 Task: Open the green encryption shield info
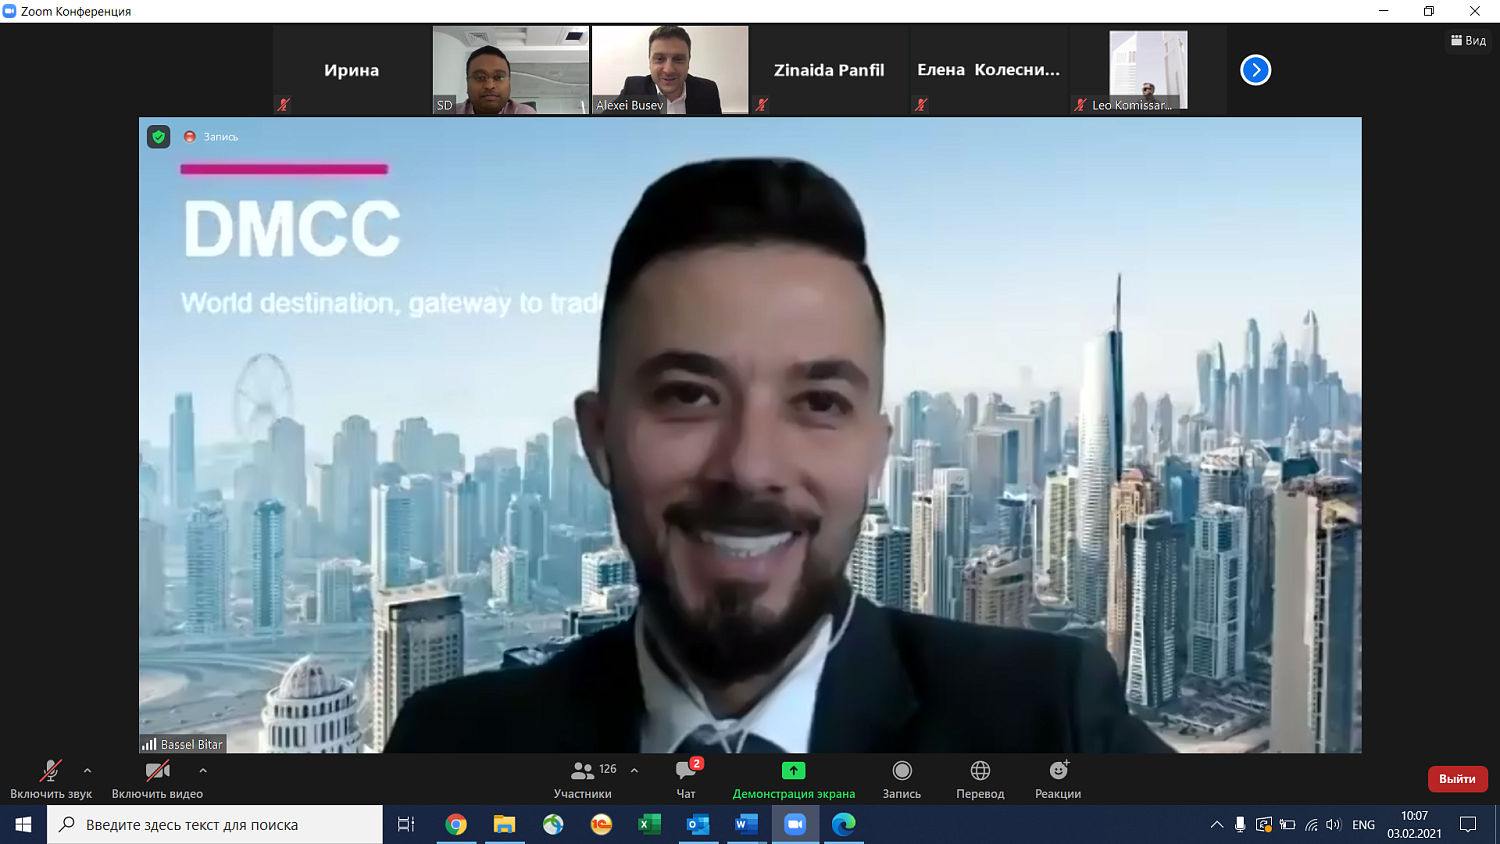[x=159, y=137]
